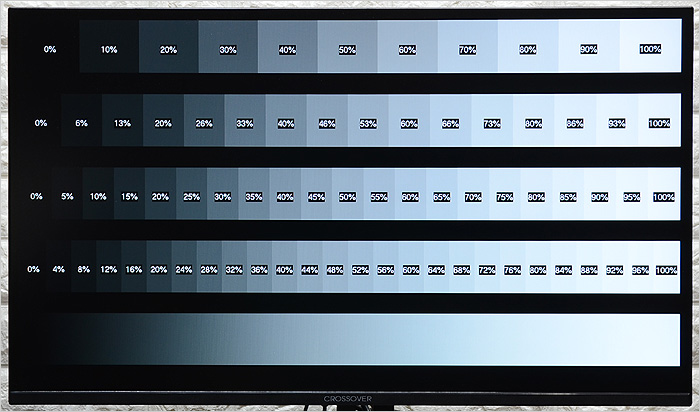Viewport: 700px width, 412px height.
Task: Click the 95% gray step
Action: point(631,197)
